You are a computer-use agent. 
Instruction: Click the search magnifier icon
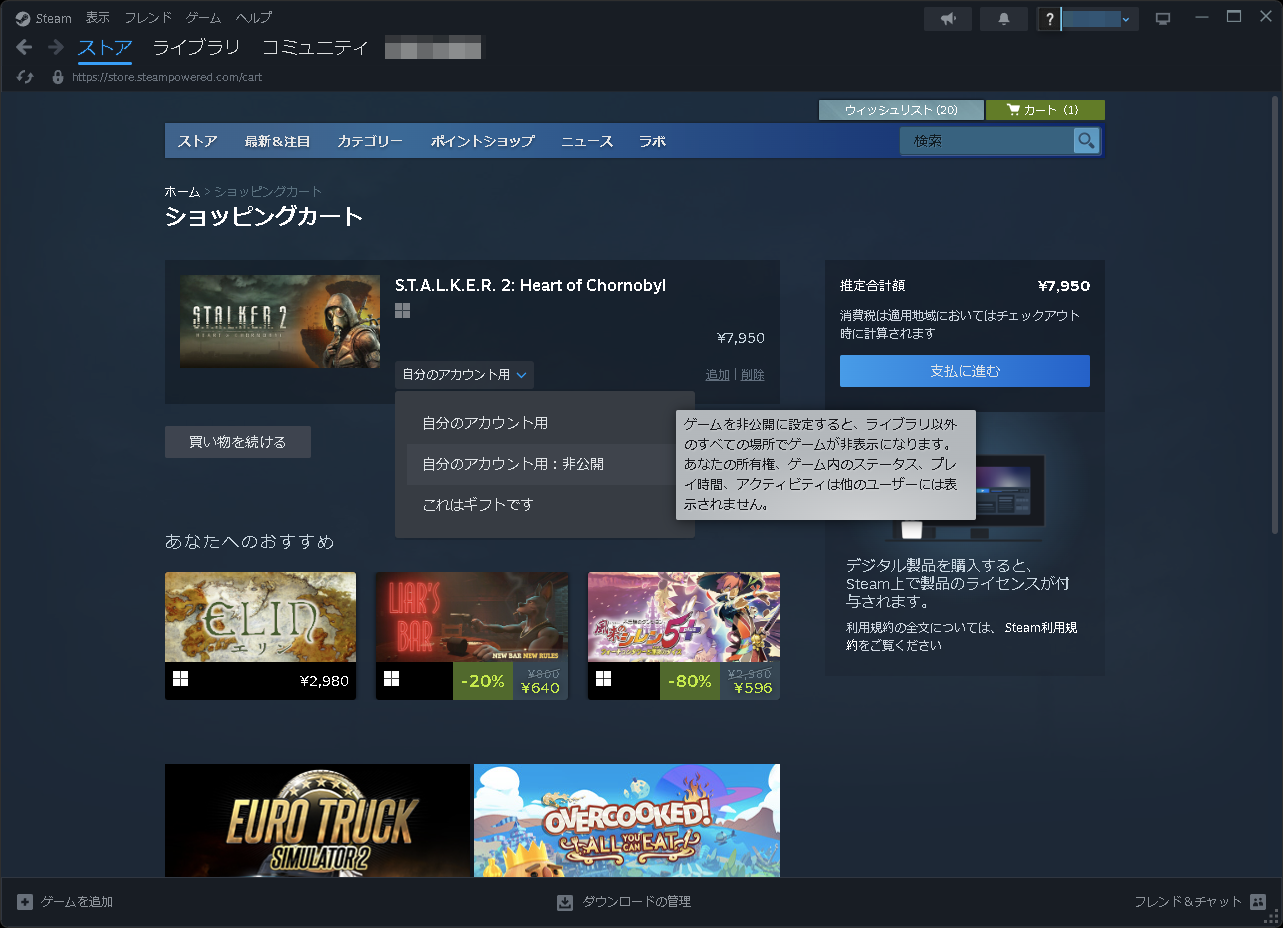coord(1086,140)
